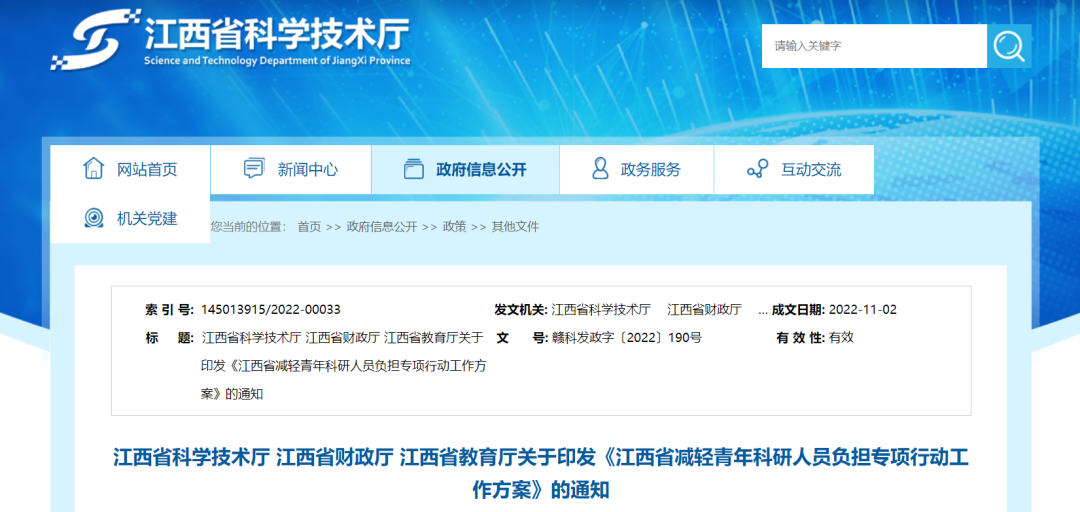Viewport: 1080px width, 512px height.
Task: Select the 政府信息公开 navigation tab
Action: 481,170
